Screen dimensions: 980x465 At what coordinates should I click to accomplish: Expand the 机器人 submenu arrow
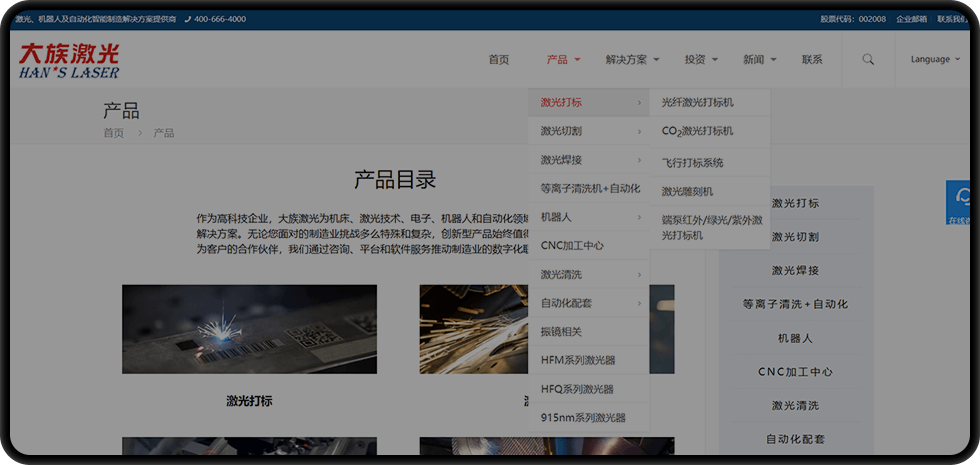coord(639,217)
